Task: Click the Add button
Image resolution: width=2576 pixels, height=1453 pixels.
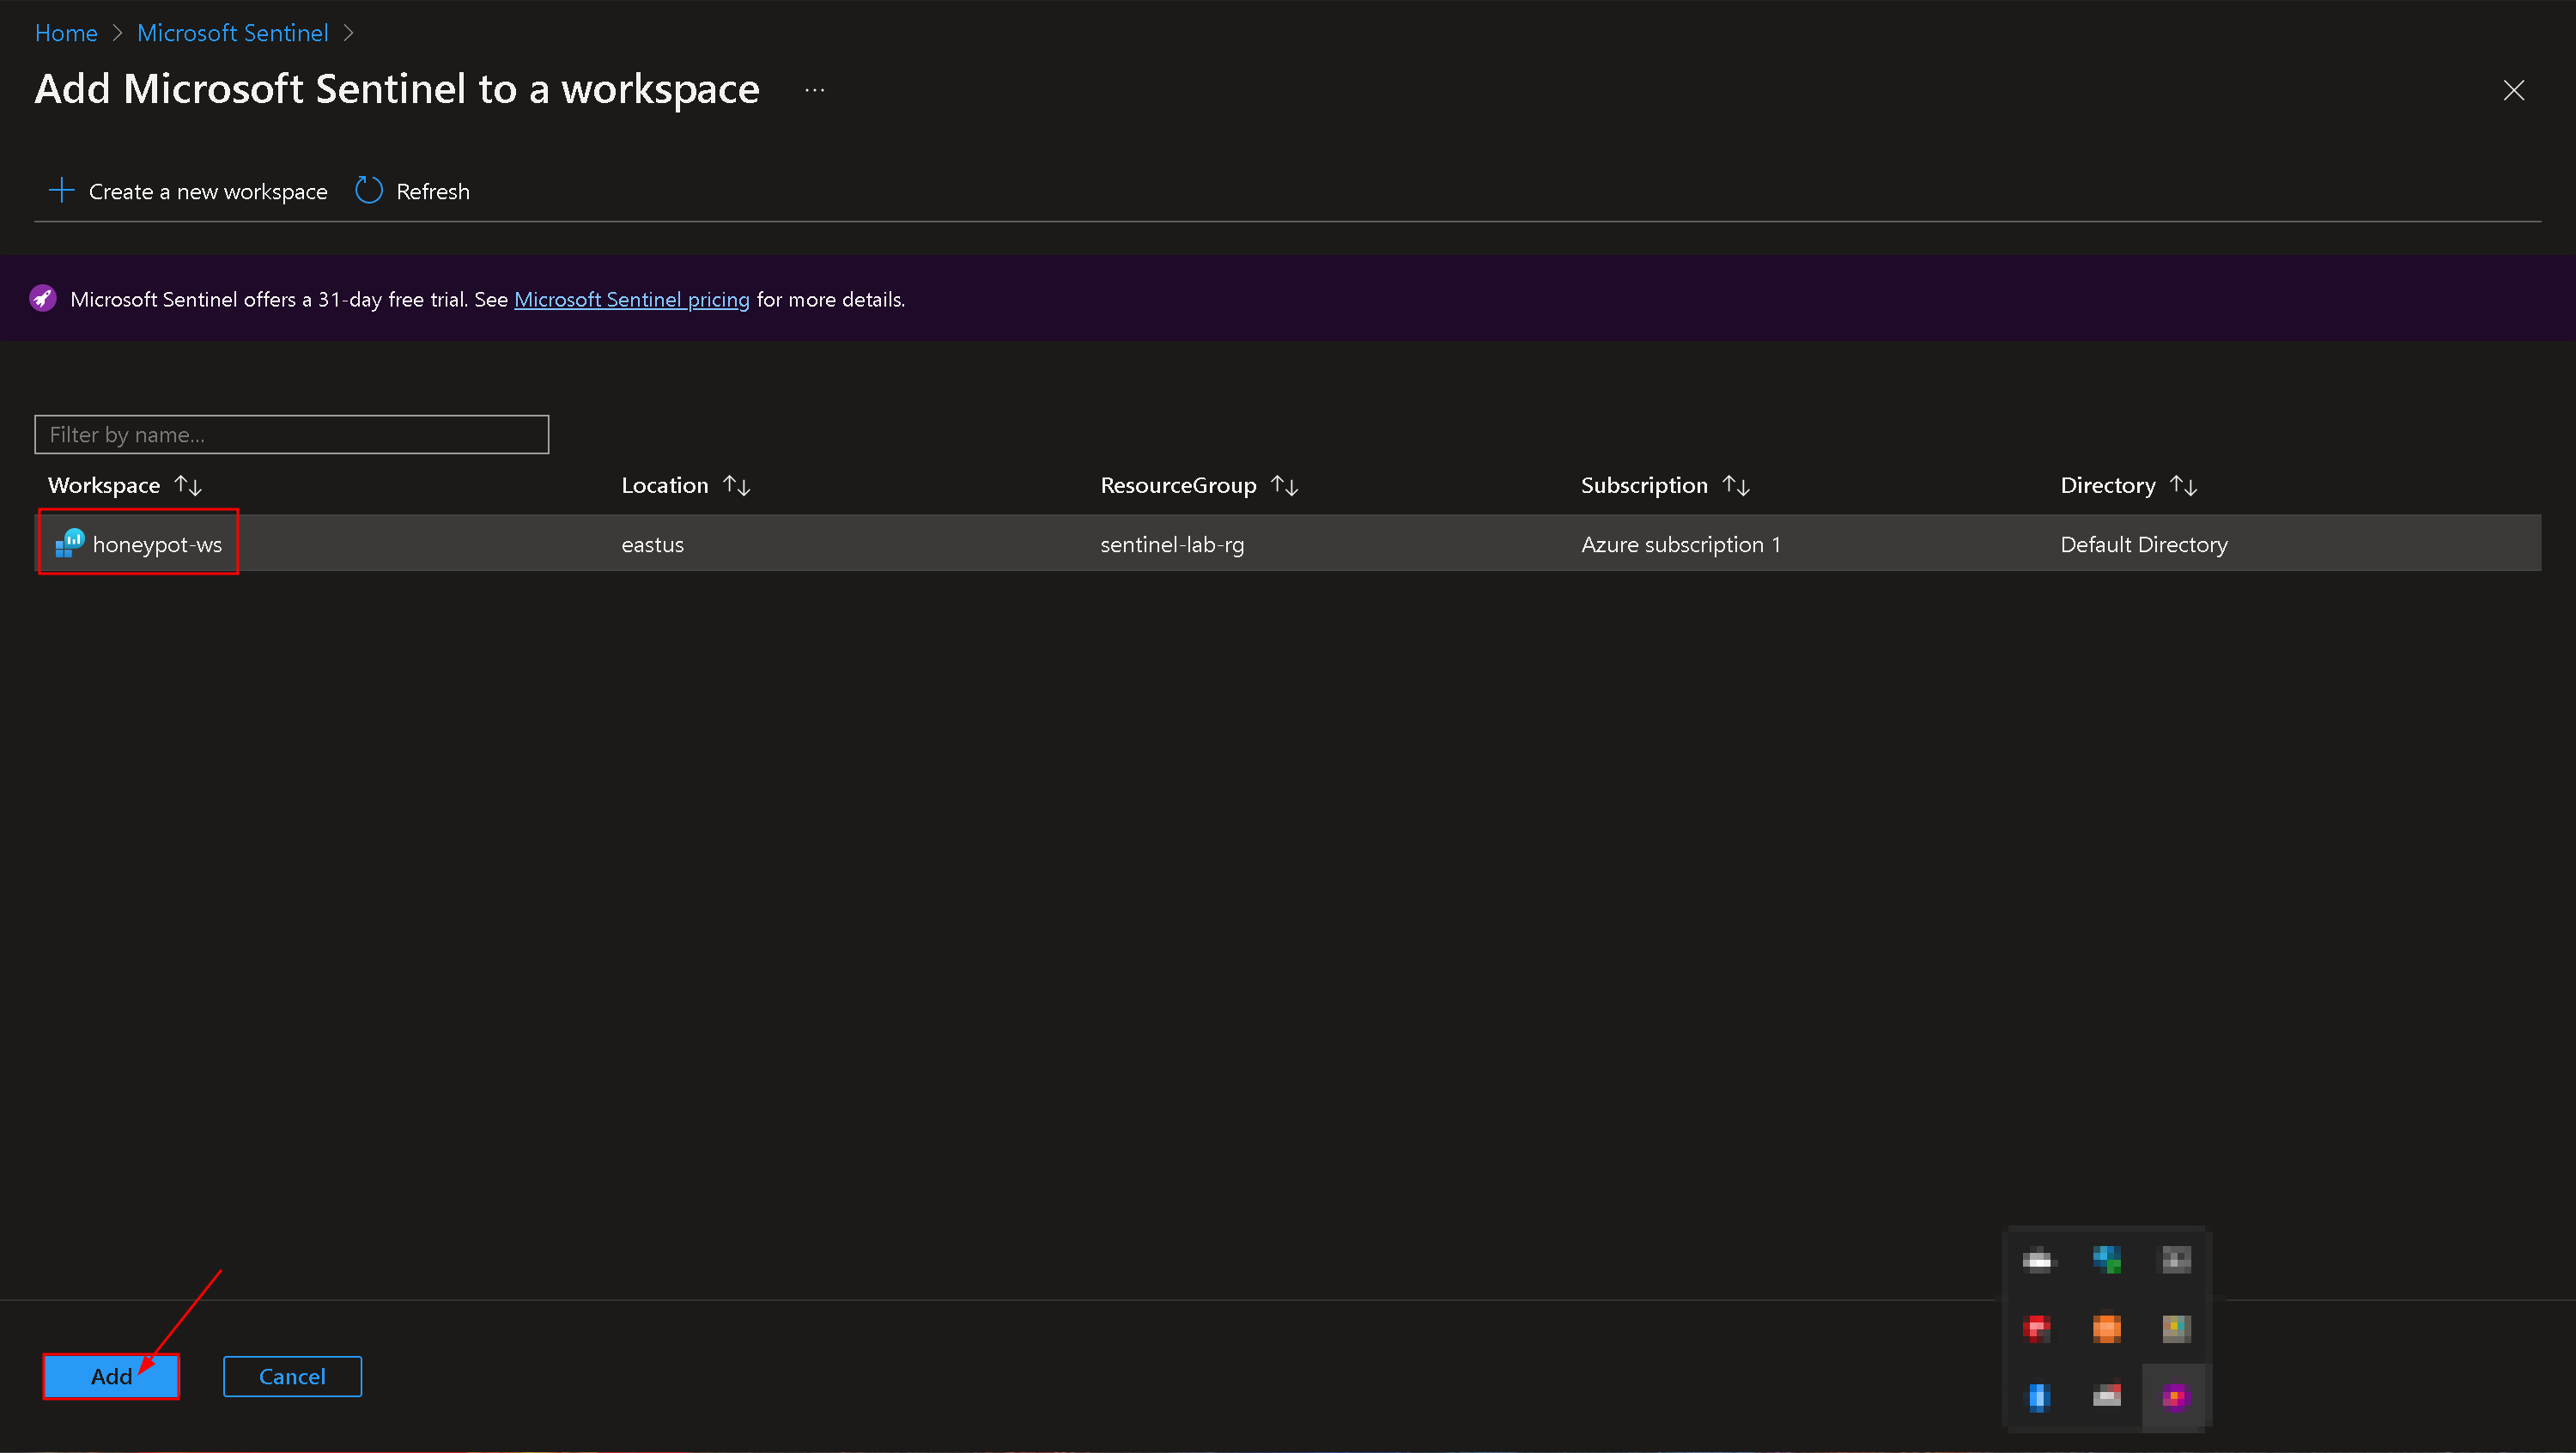Action: (111, 1376)
